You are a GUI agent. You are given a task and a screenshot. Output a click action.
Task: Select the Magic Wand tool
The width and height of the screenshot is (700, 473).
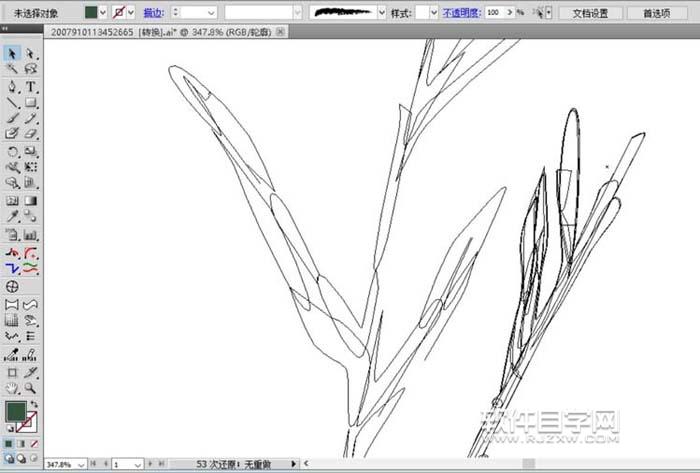tap(12, 69)
